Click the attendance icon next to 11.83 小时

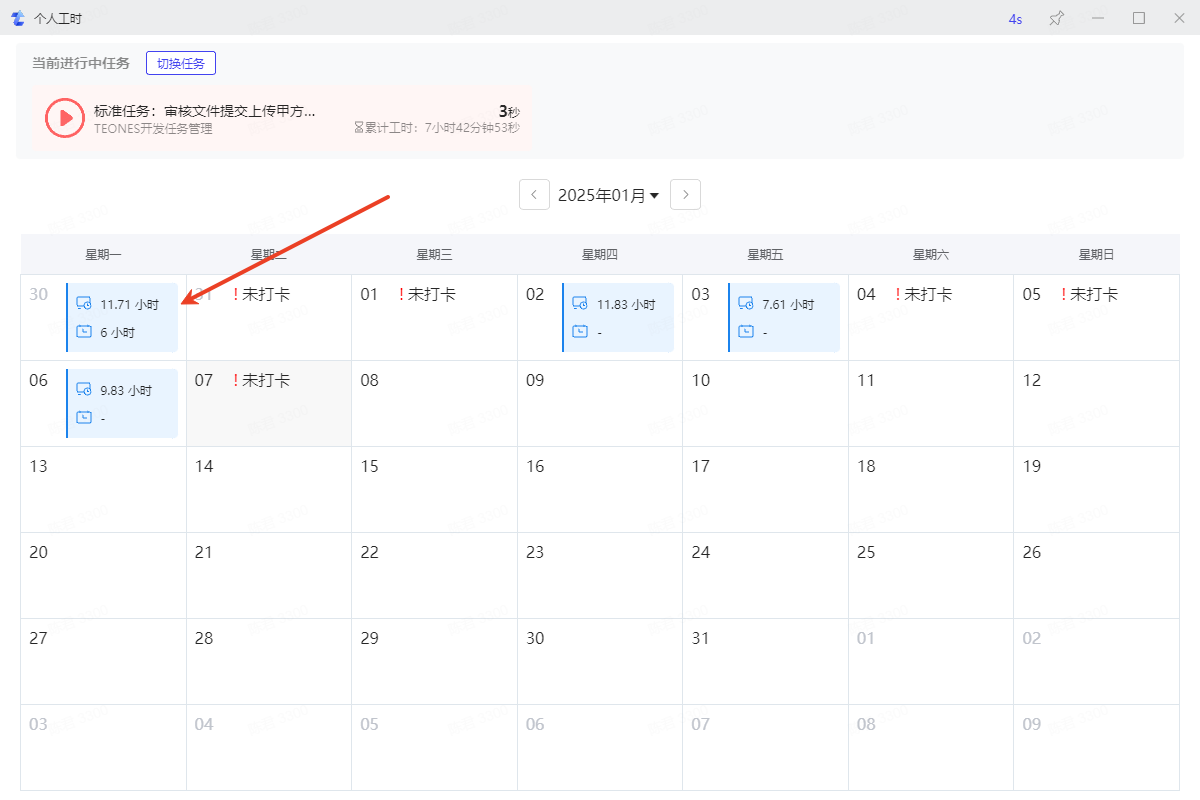point(580,304)
